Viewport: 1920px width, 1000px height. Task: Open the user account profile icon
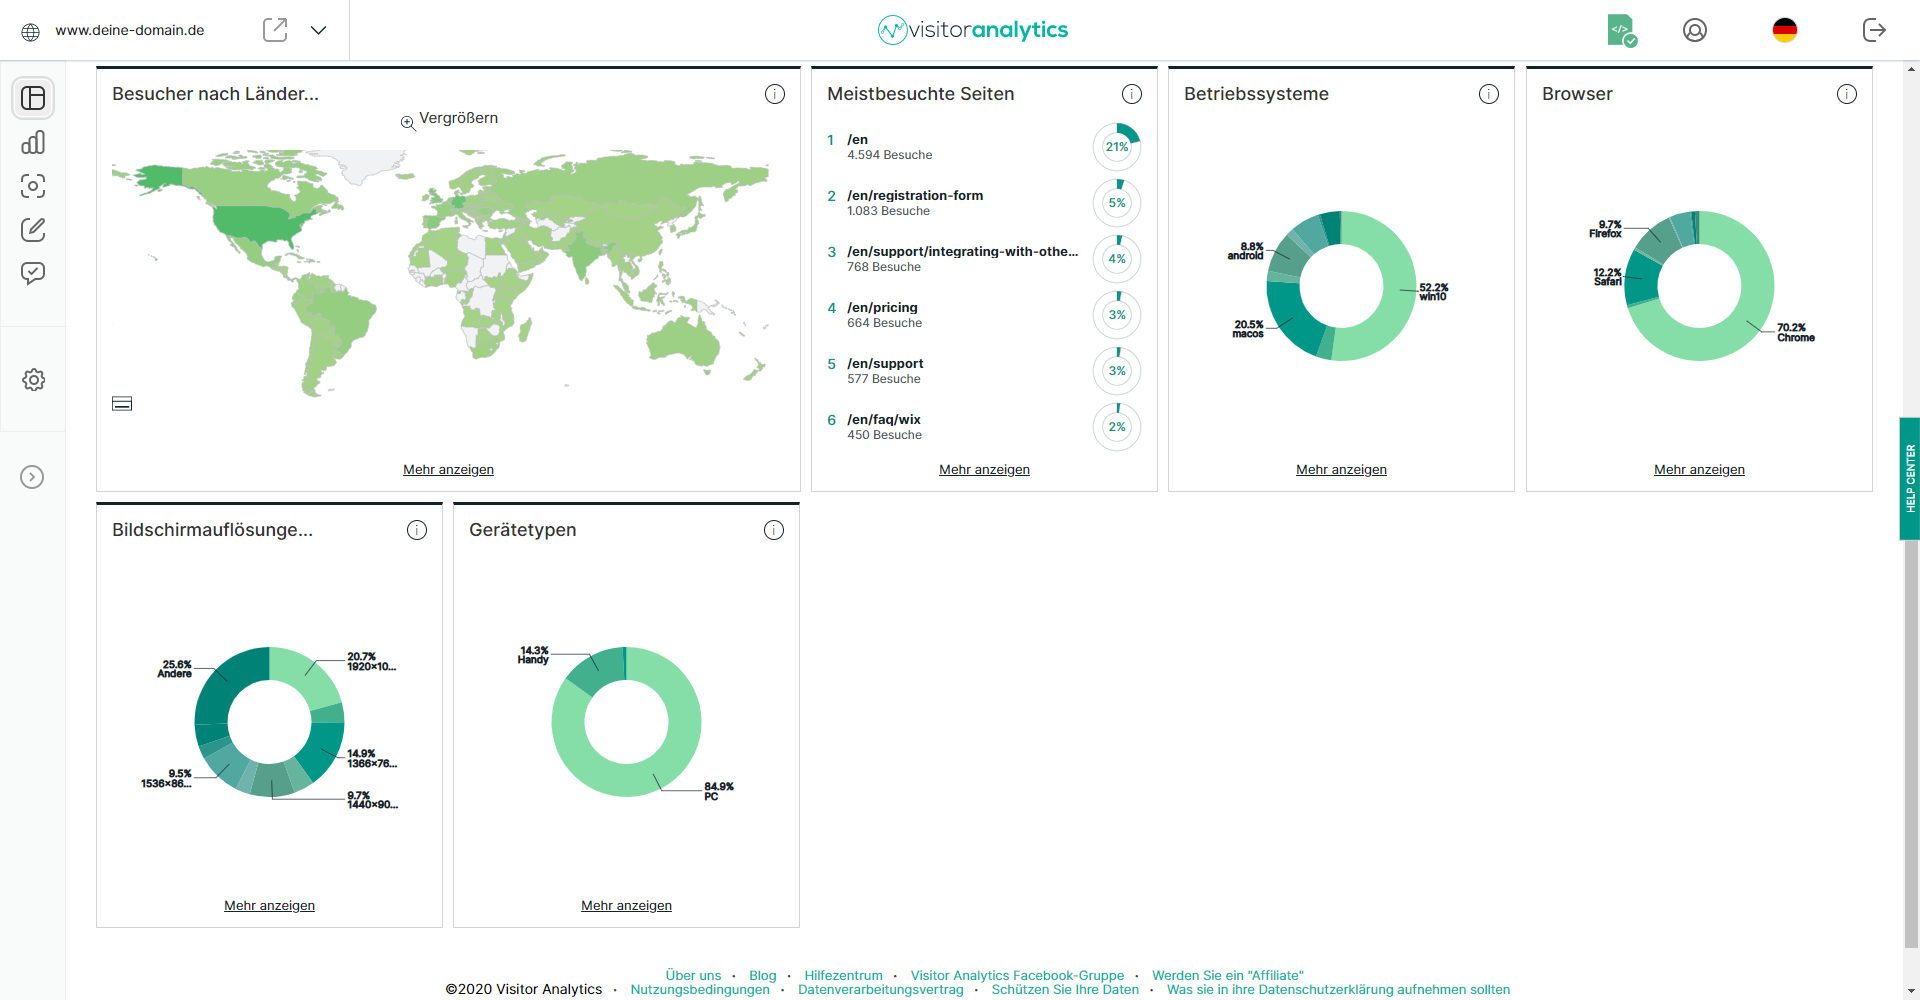(x=1694, y=30)
